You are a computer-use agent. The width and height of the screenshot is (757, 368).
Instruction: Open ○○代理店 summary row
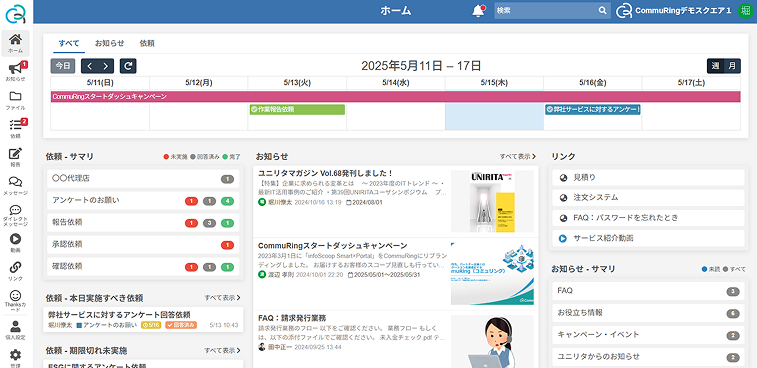click(x=143, y=179)
